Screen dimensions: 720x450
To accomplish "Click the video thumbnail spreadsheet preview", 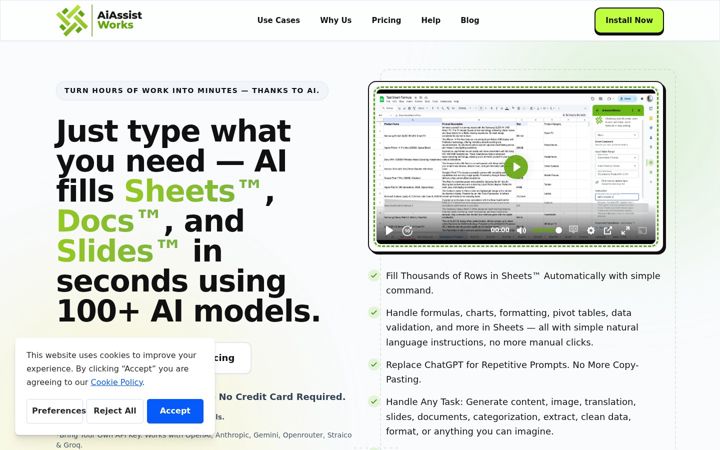I will point(516,167).
